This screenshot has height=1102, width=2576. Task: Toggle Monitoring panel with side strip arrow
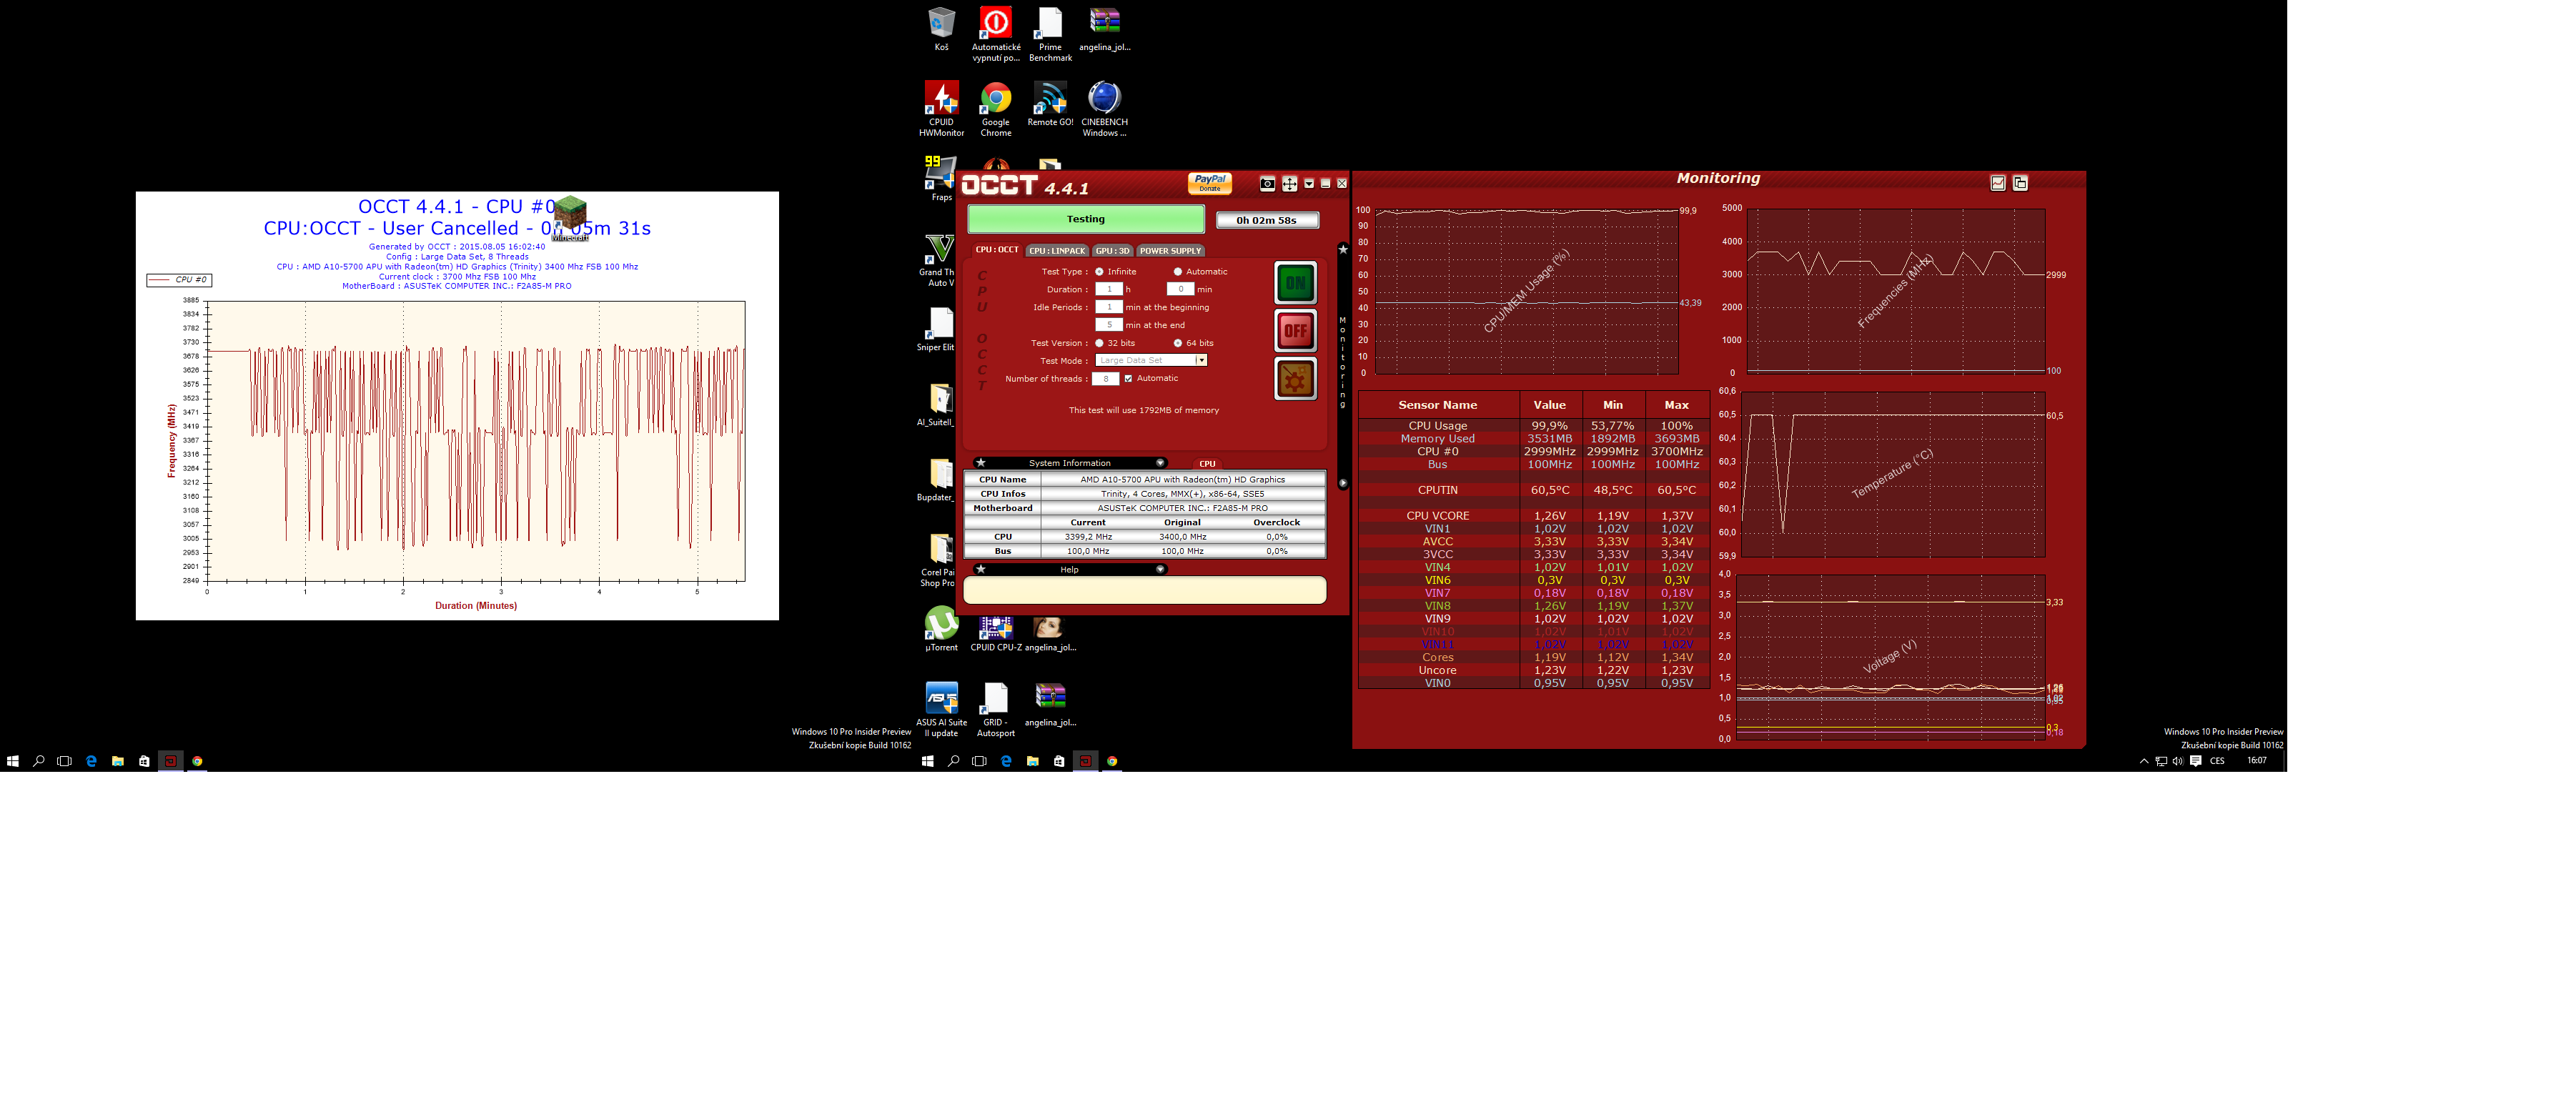pyautogui.click(x=1343, y=484)
